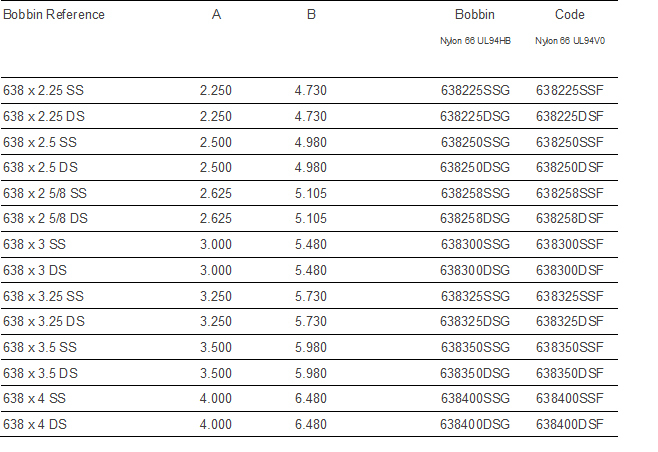This screenshot has height=452, width=658.
Task: Click column header A
Action: coord(216,15)
